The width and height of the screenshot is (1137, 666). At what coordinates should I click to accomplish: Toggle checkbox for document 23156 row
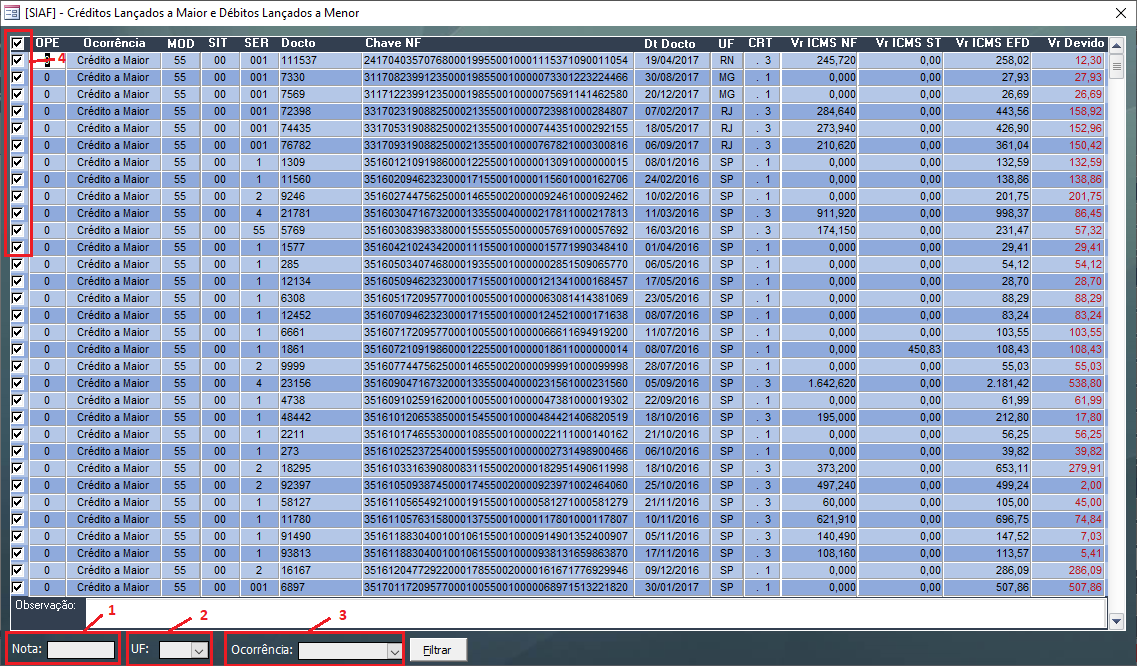coord(18,383)
